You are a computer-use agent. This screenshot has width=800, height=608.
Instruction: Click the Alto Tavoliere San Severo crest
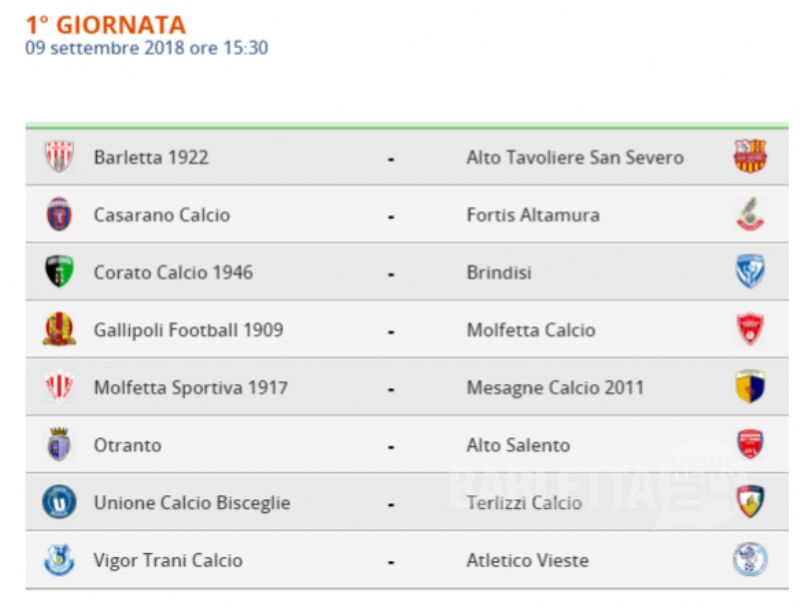(750, 156)
